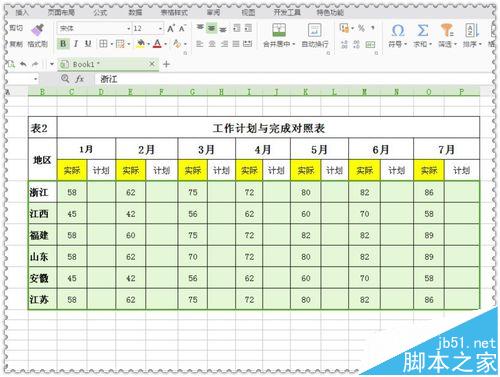Align text right horizontally
This screenshot has height=377, width=500.
(224, 44)
